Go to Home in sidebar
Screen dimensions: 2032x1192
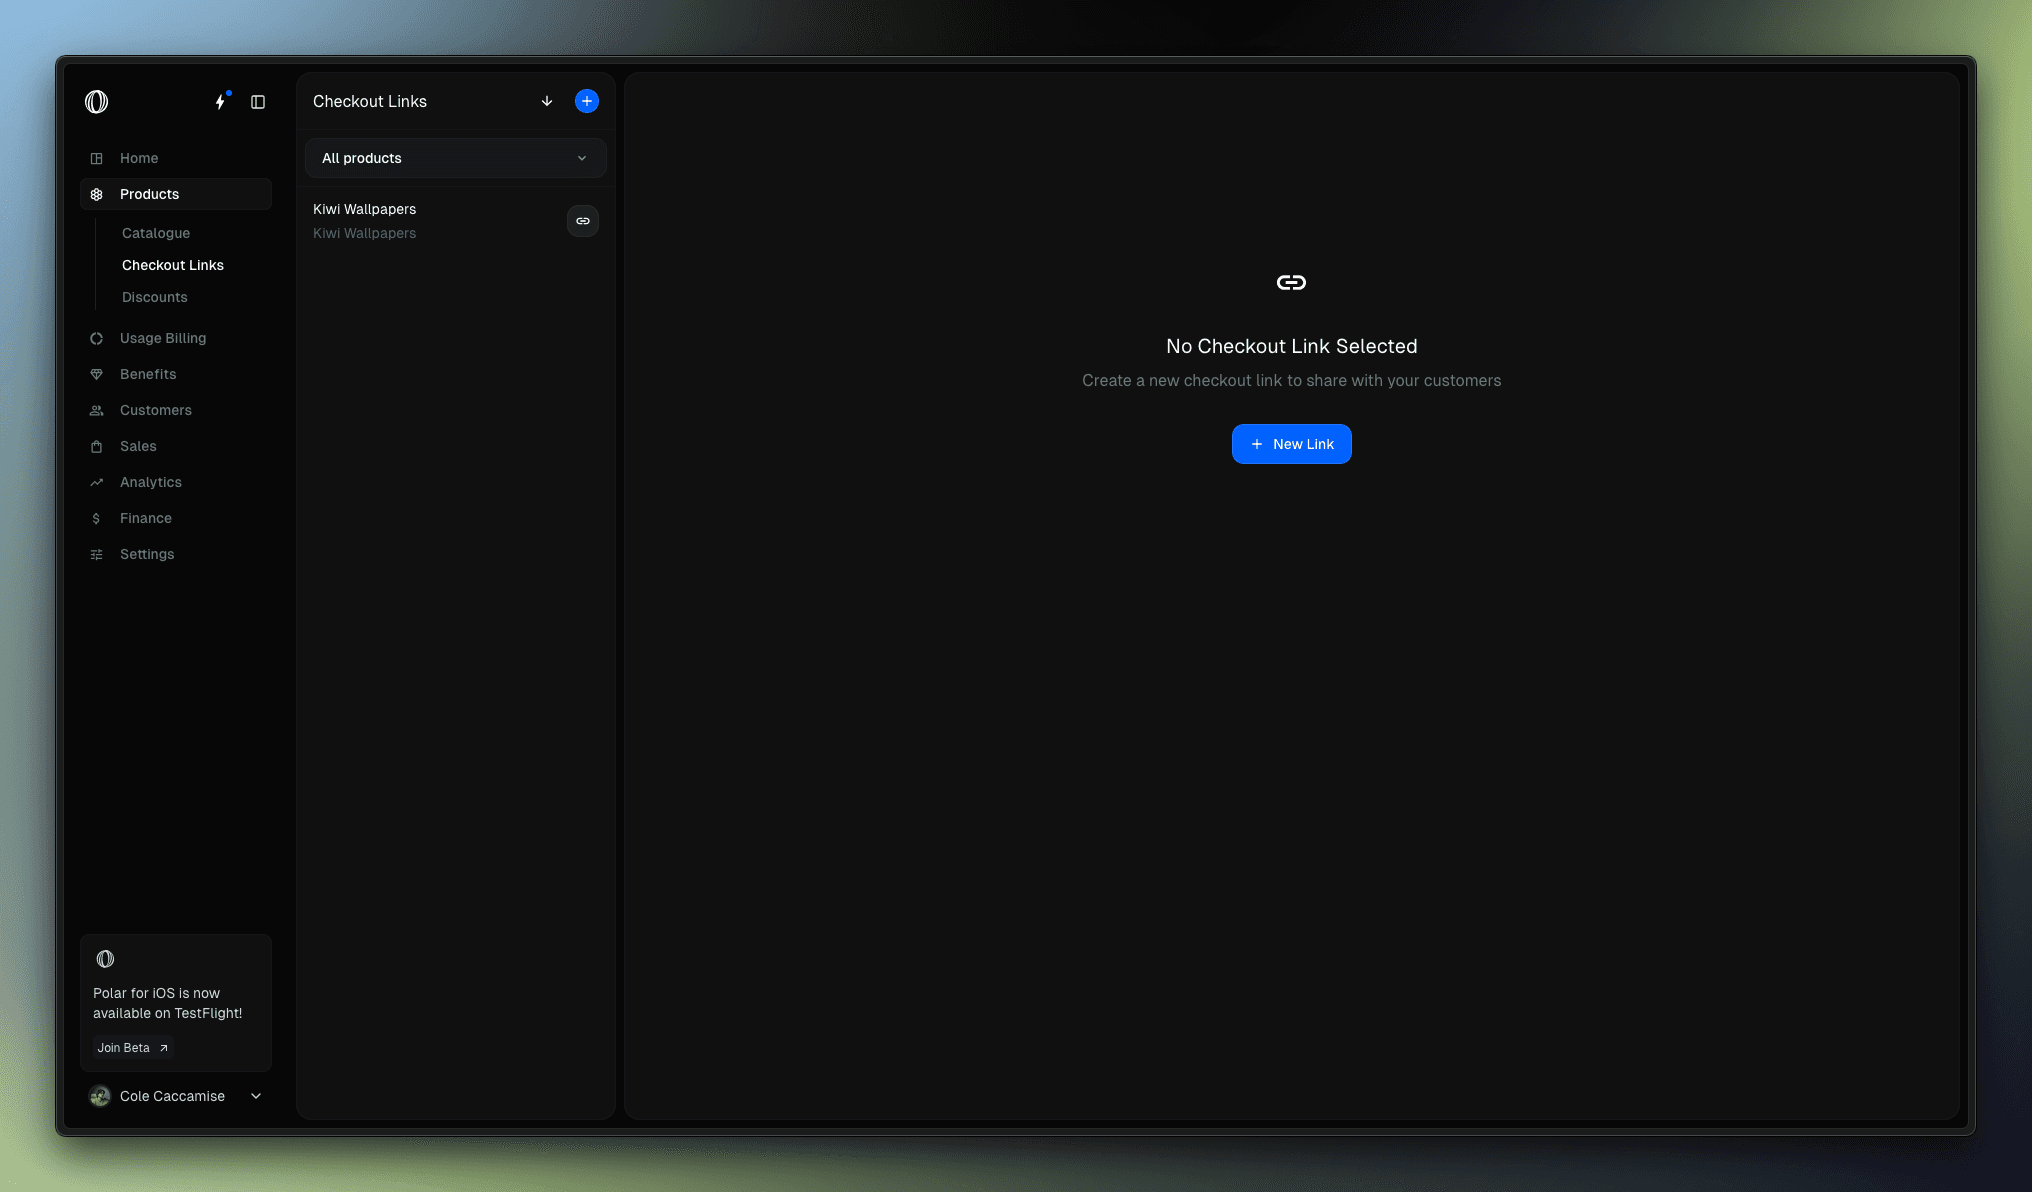(176, 158)
